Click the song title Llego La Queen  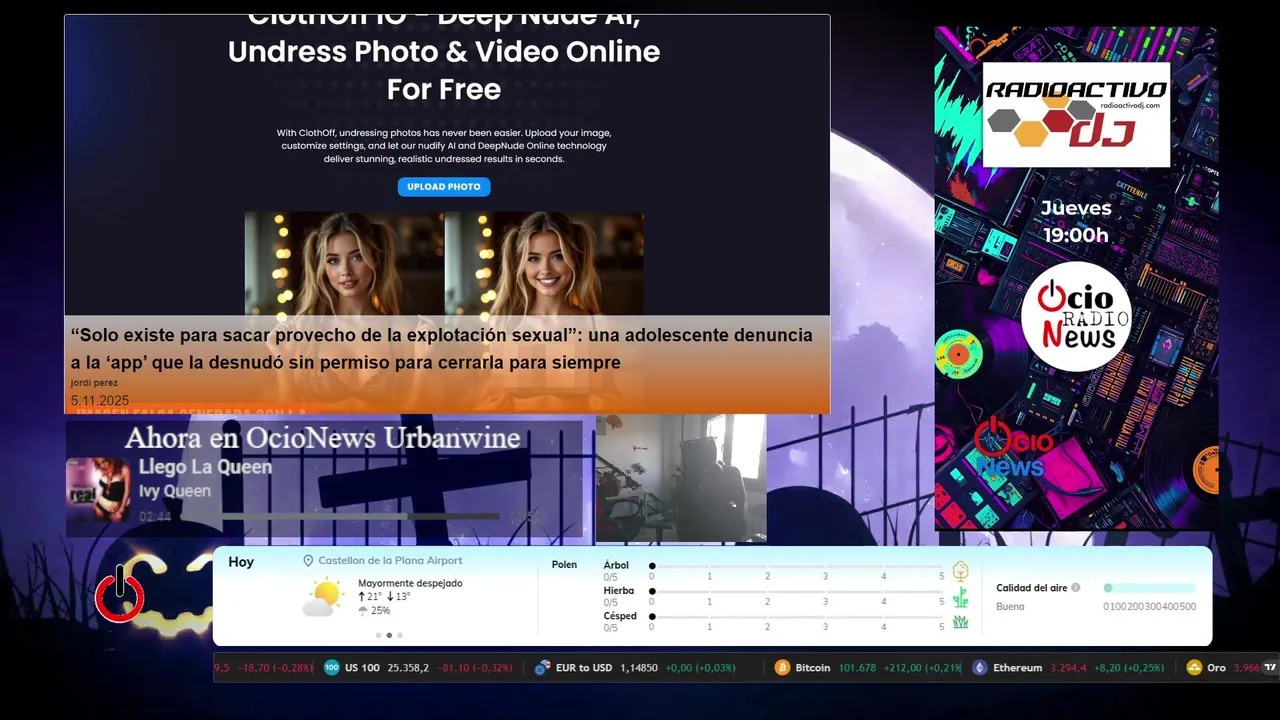pyautogui.click(x=205, y=467)
